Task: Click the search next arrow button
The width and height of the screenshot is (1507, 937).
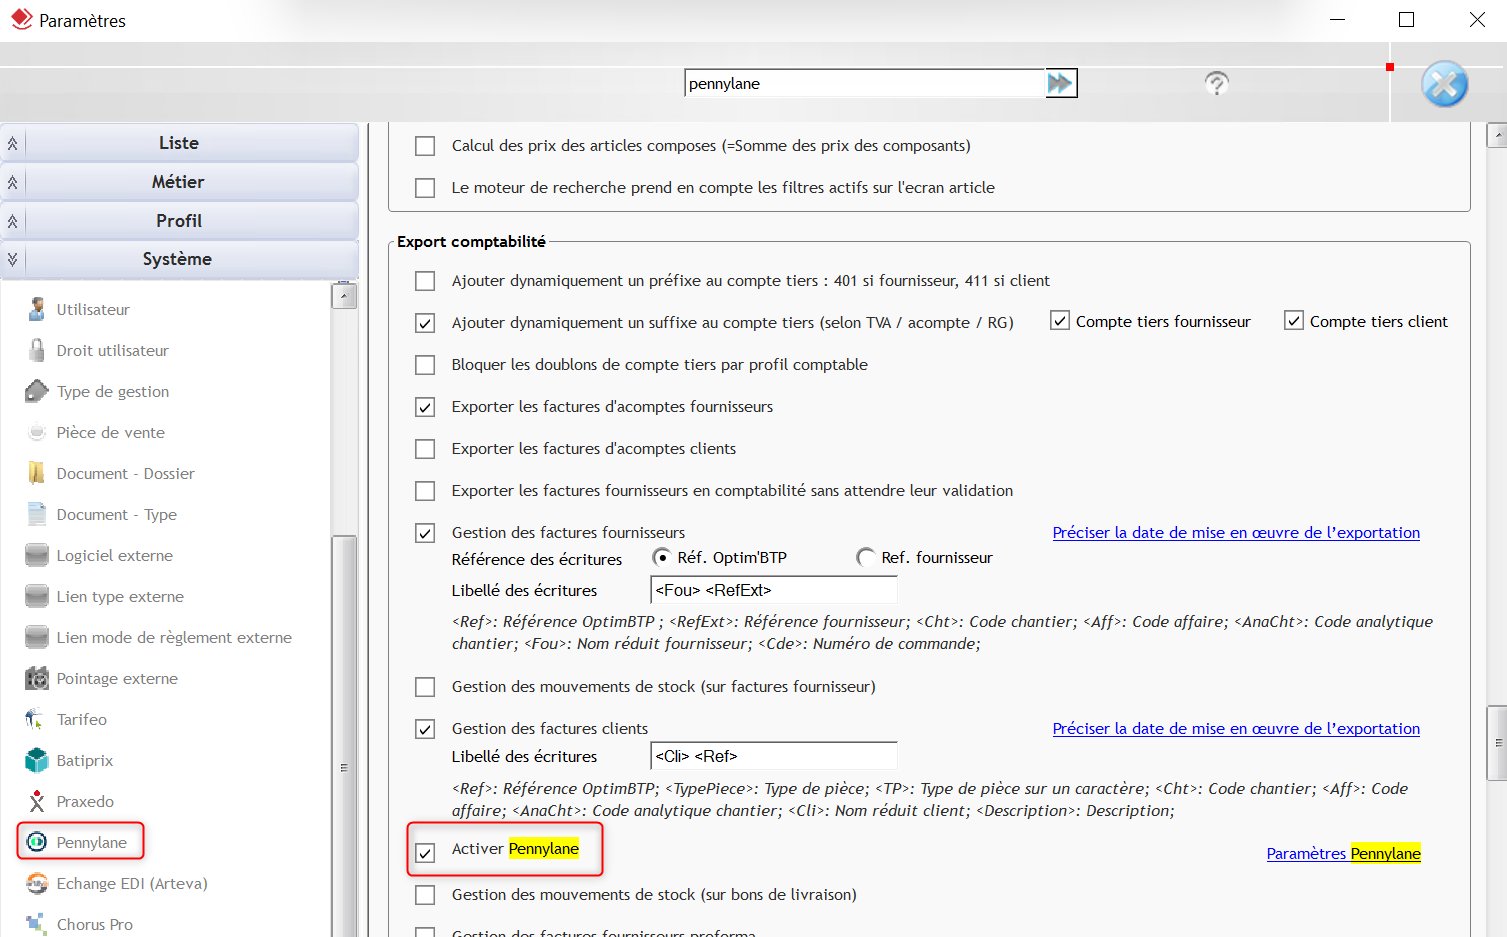Action: [1060, 83]
